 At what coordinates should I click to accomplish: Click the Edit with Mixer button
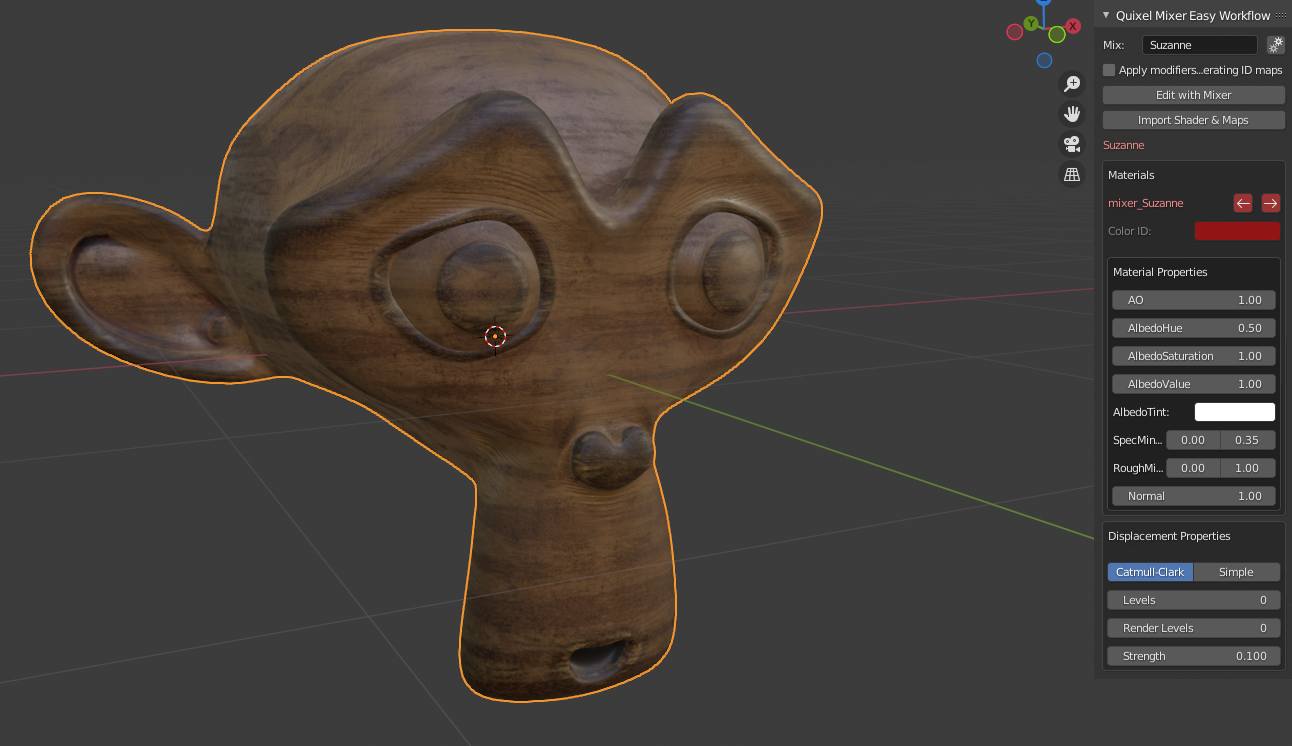(1194, 95)
